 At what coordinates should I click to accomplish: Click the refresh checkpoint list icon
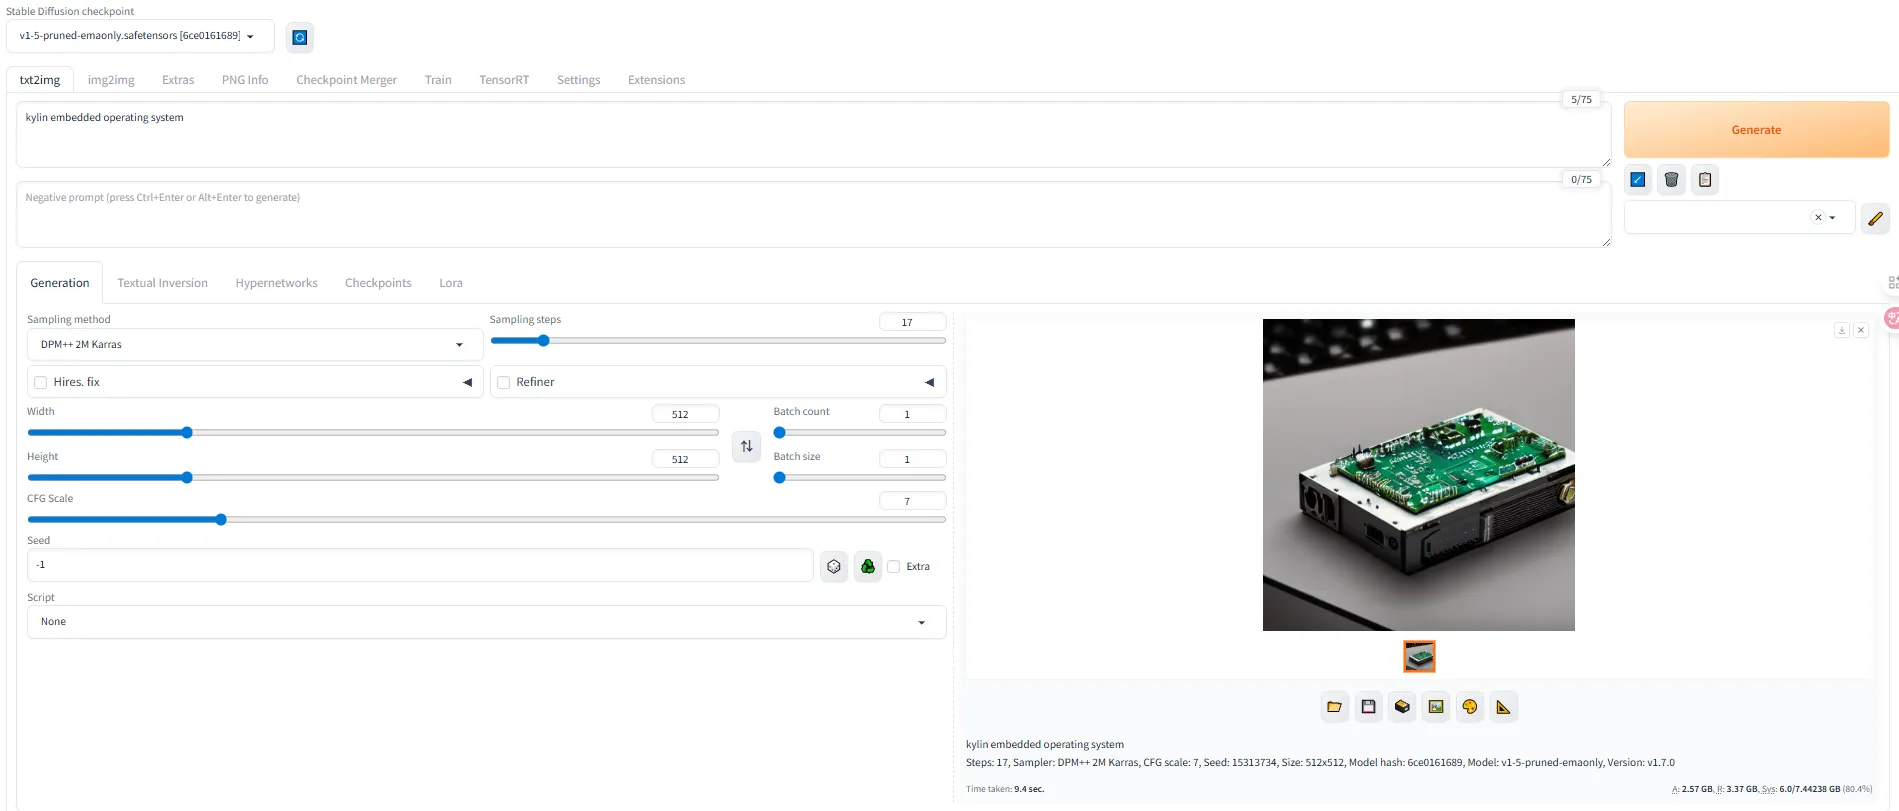[299, 38]
